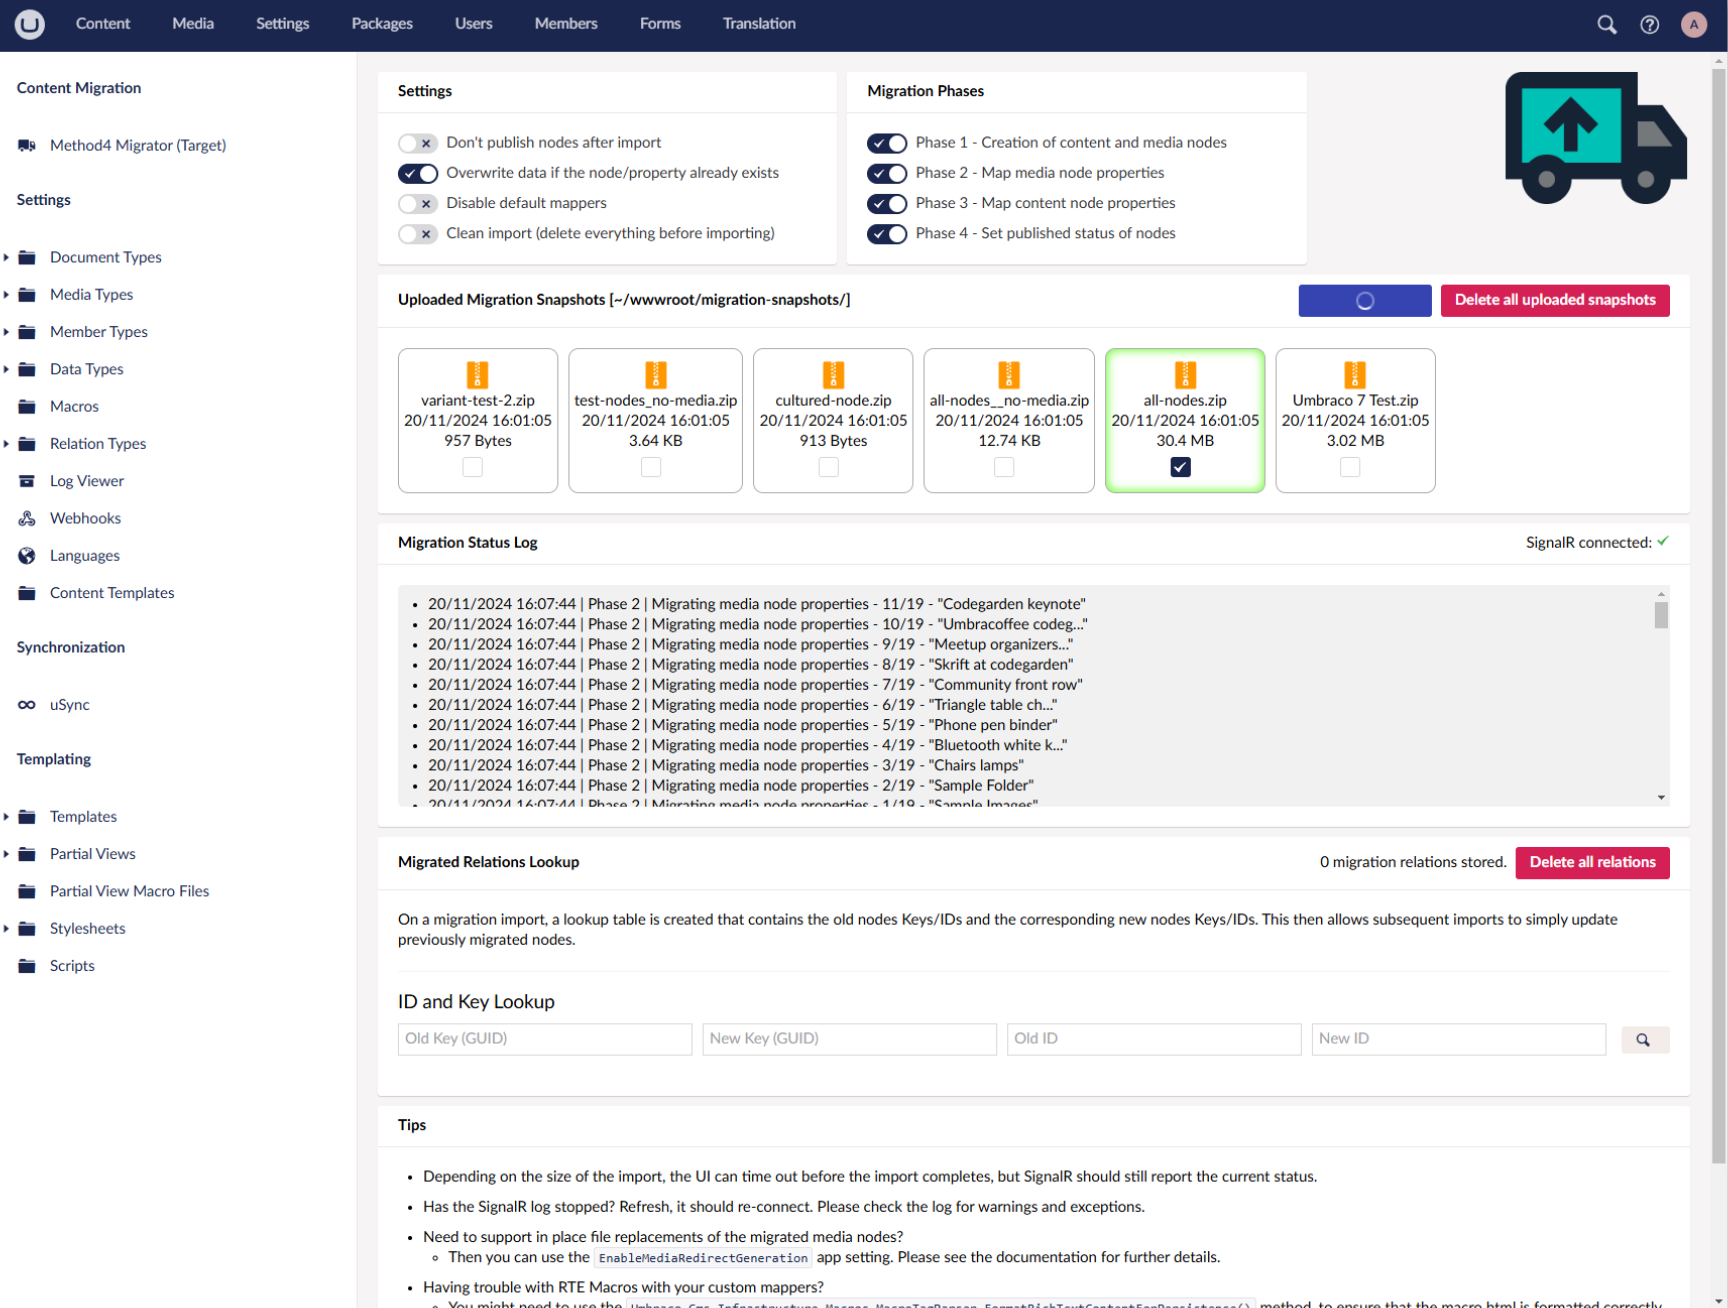Open the user avatar menu

point(1694,24)
